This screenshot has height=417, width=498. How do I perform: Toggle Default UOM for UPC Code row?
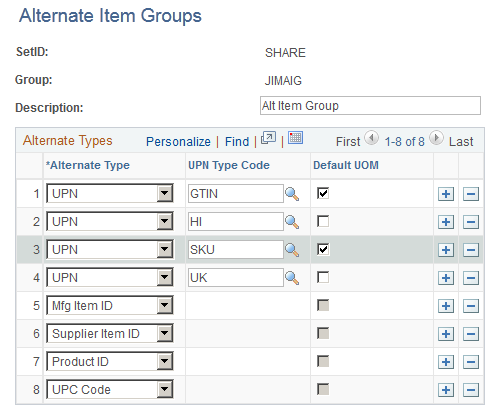(323, 389)
